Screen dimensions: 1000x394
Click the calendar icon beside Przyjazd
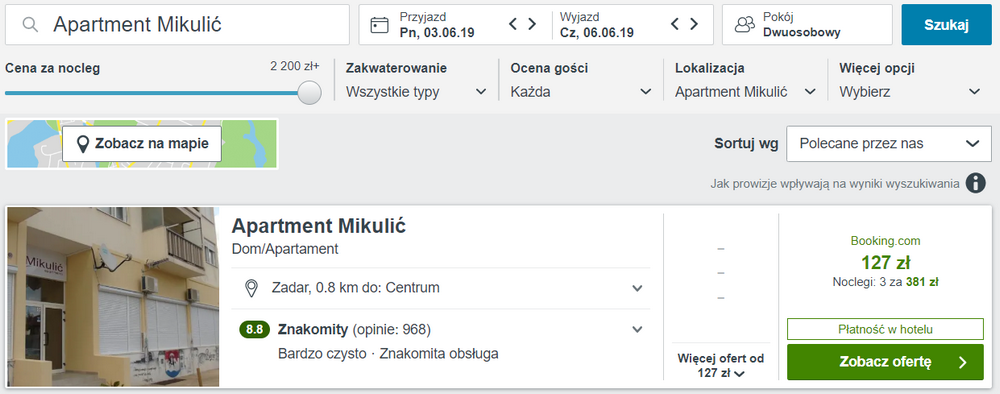379,25
